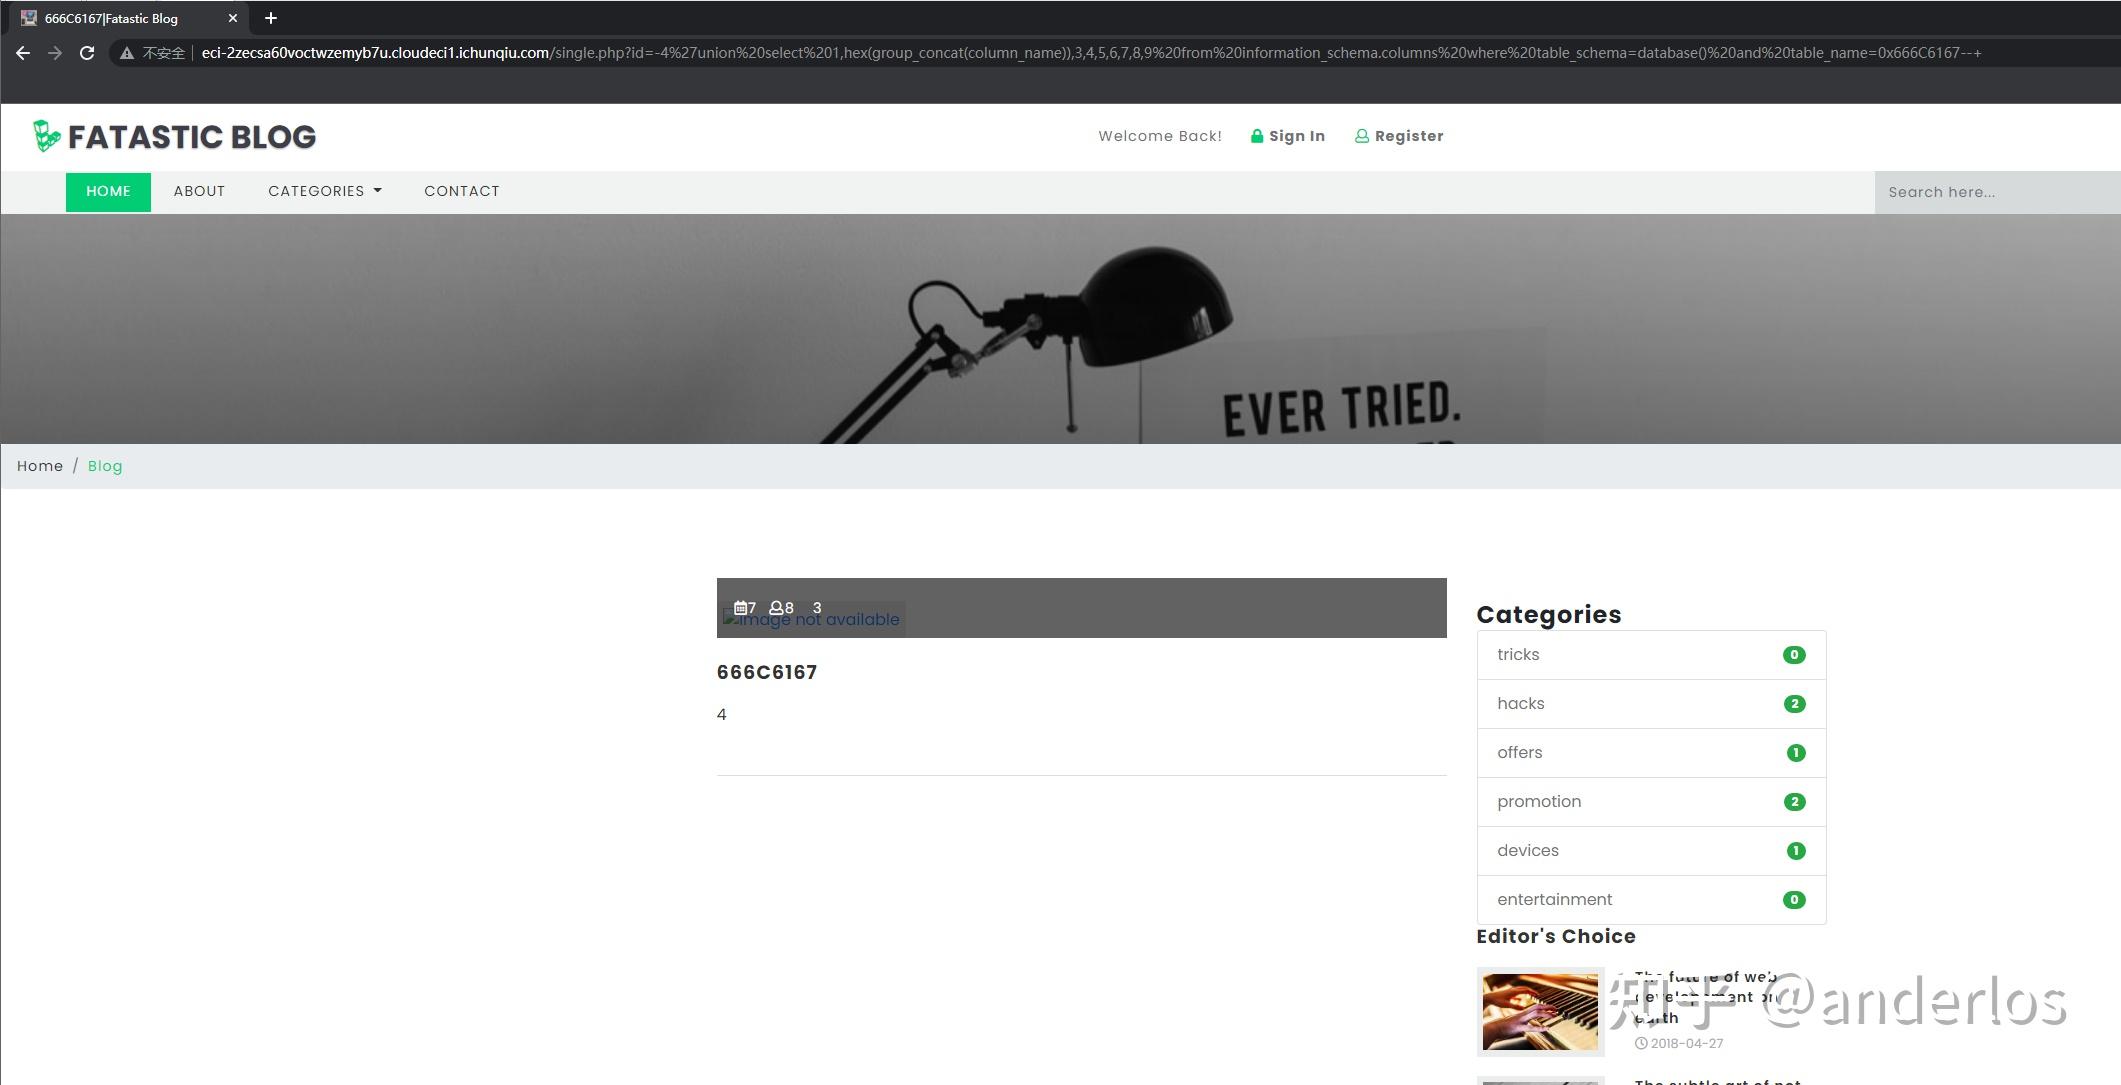2121x1085 pixels.
Task: Click the calendar icon on the post header
Action: [x=741, y=607]
